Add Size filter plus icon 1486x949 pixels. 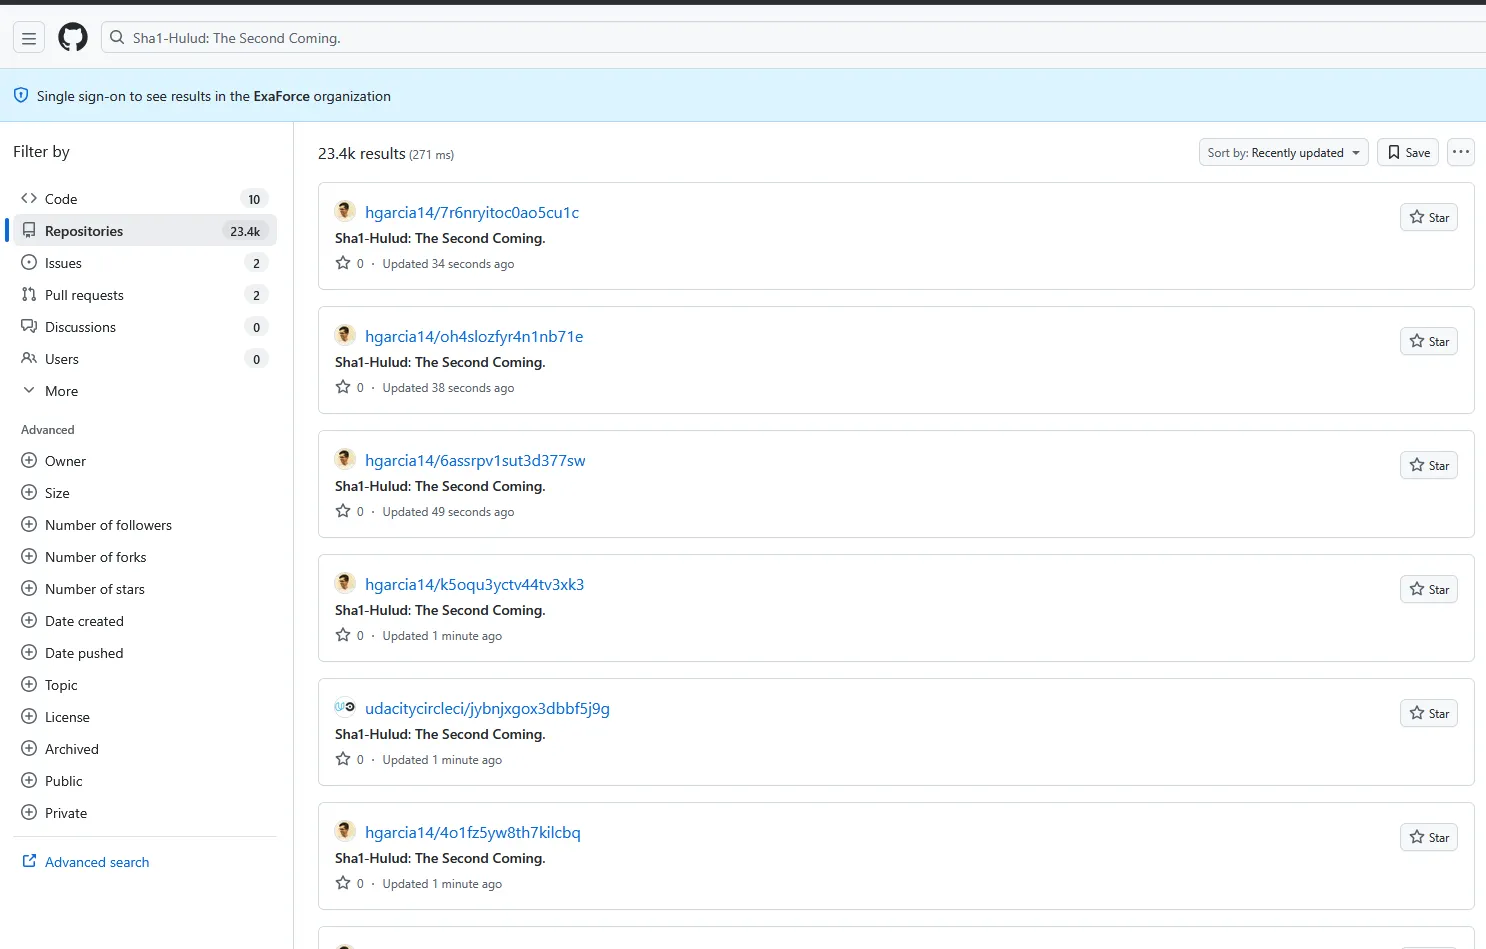(x=29, y=493)
